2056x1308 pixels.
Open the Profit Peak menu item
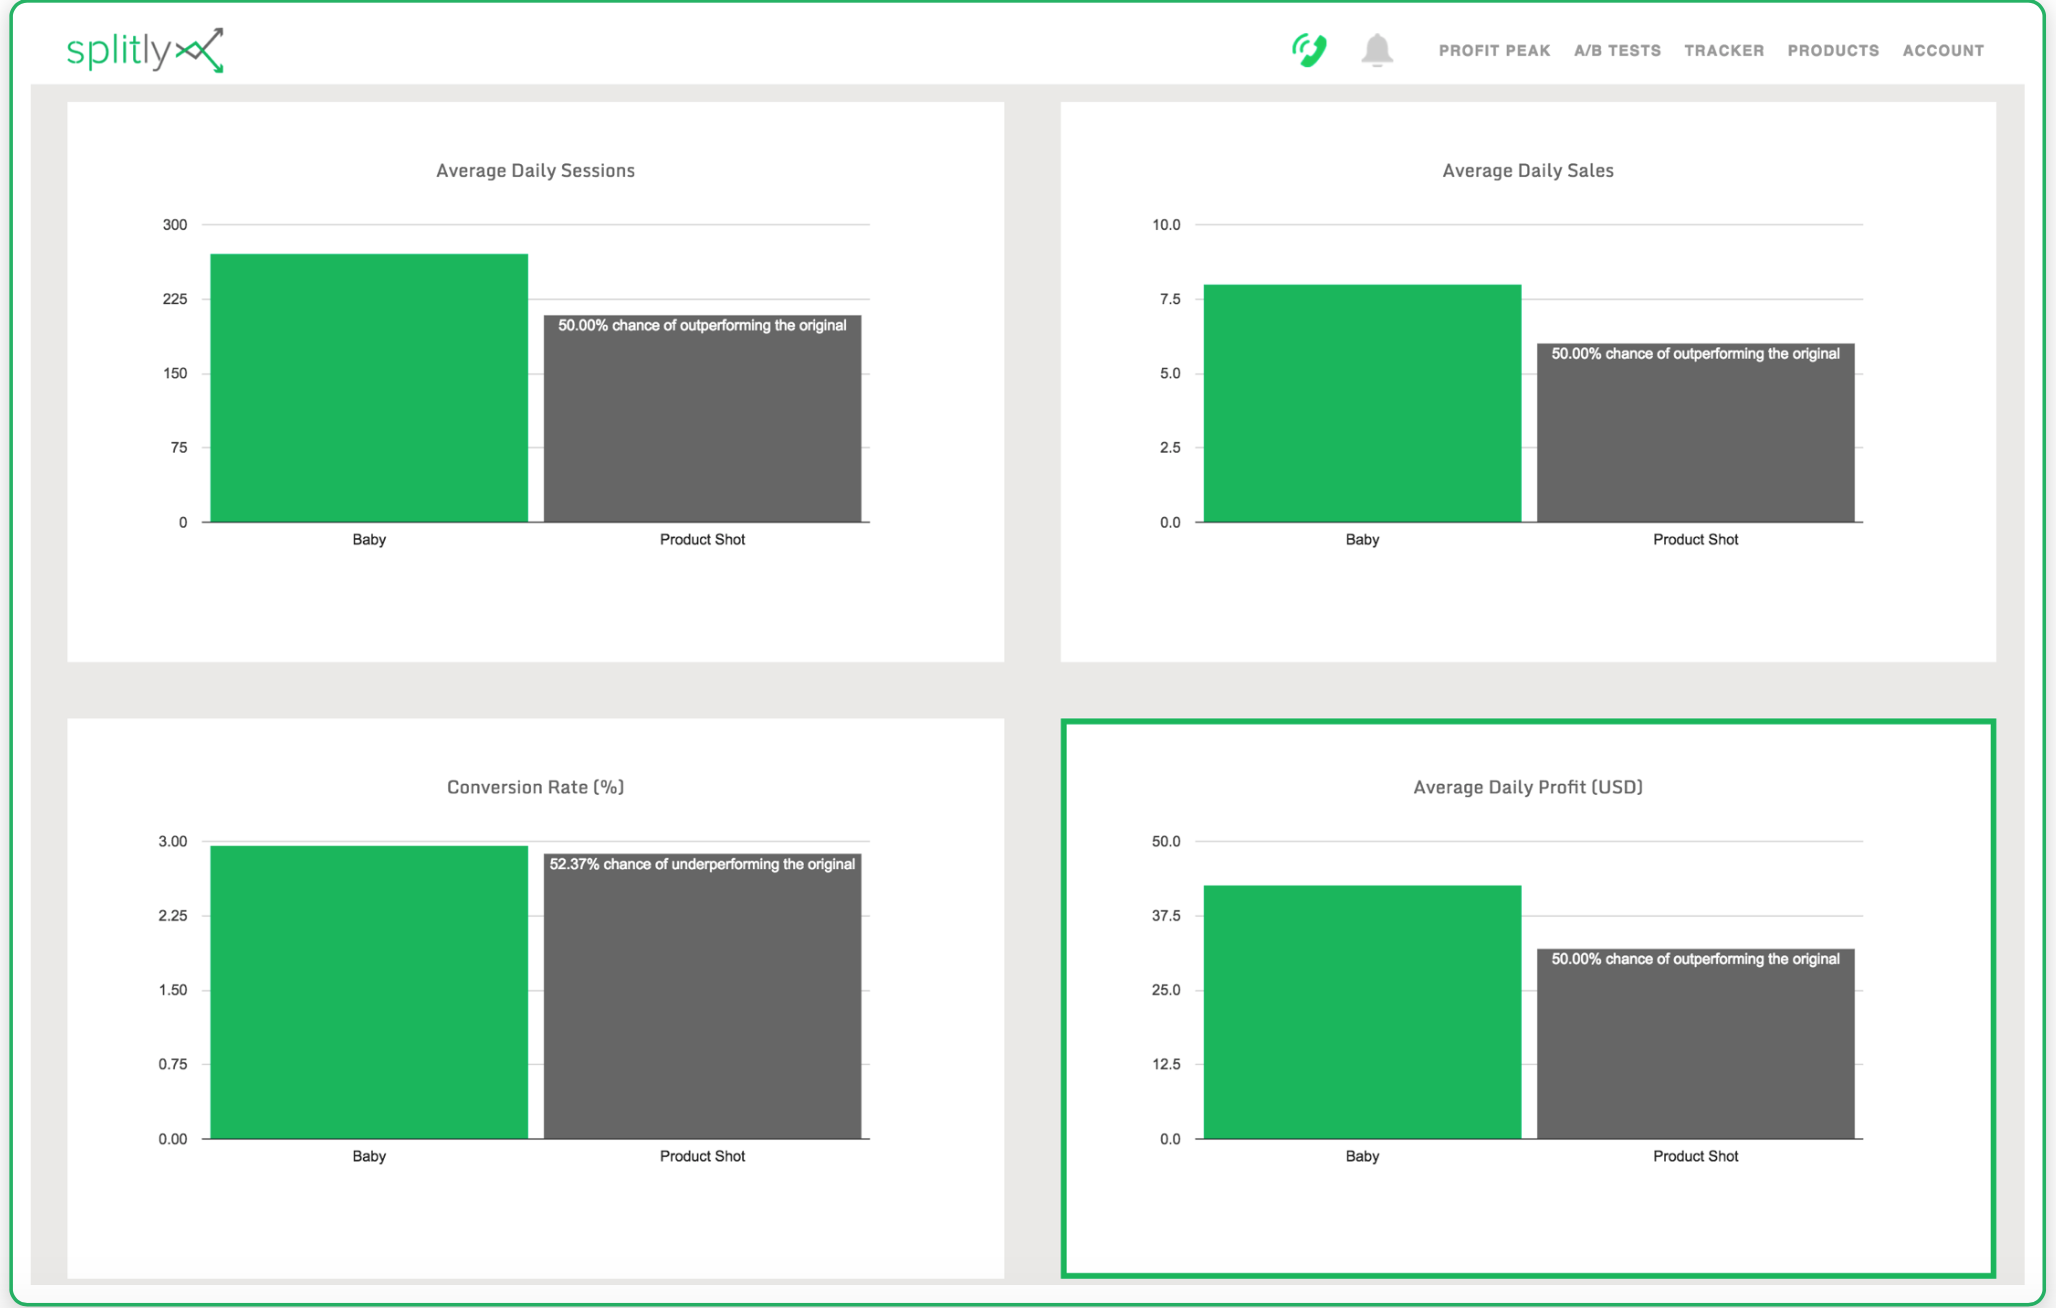tap(1494, 51)
